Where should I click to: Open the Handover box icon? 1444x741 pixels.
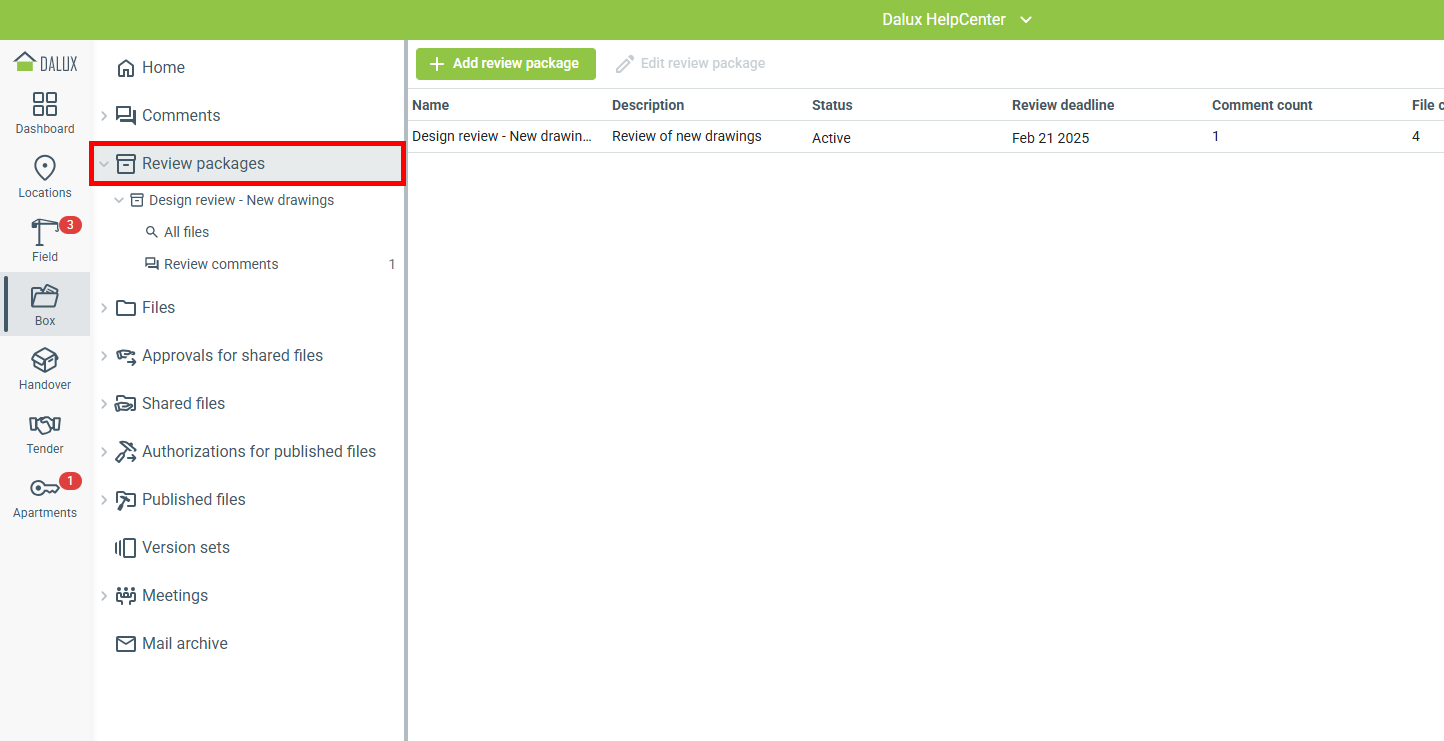pos(45,360)
